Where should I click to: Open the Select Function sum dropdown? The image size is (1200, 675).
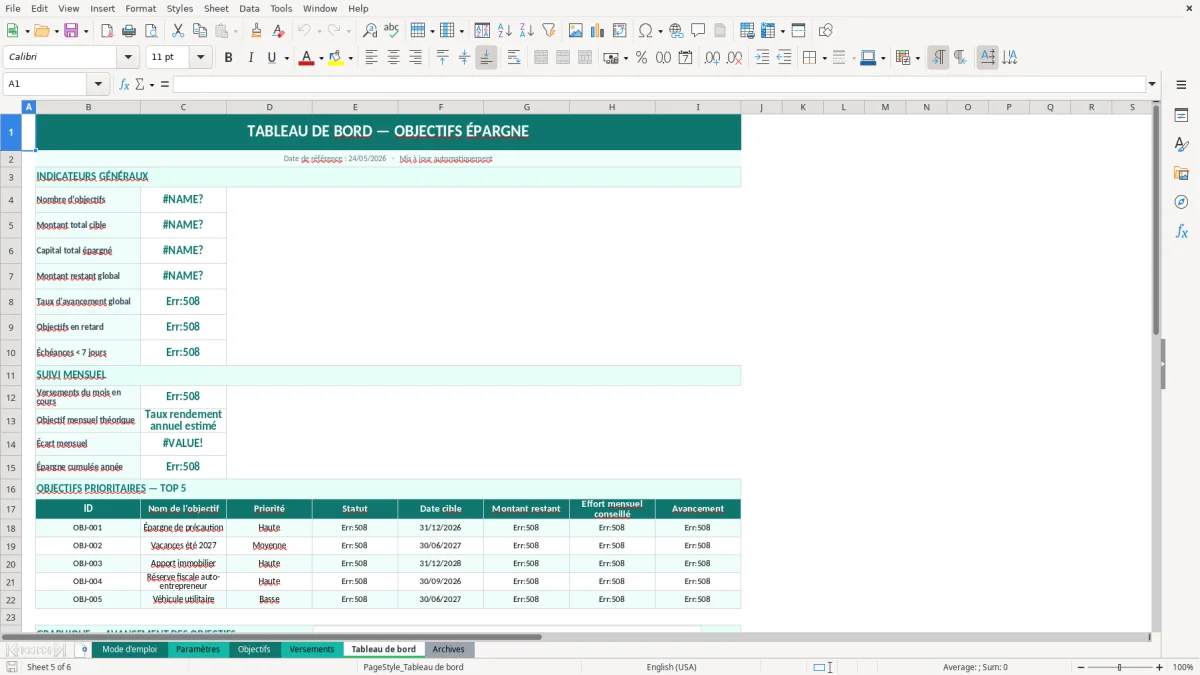click(x=153, y=85)
